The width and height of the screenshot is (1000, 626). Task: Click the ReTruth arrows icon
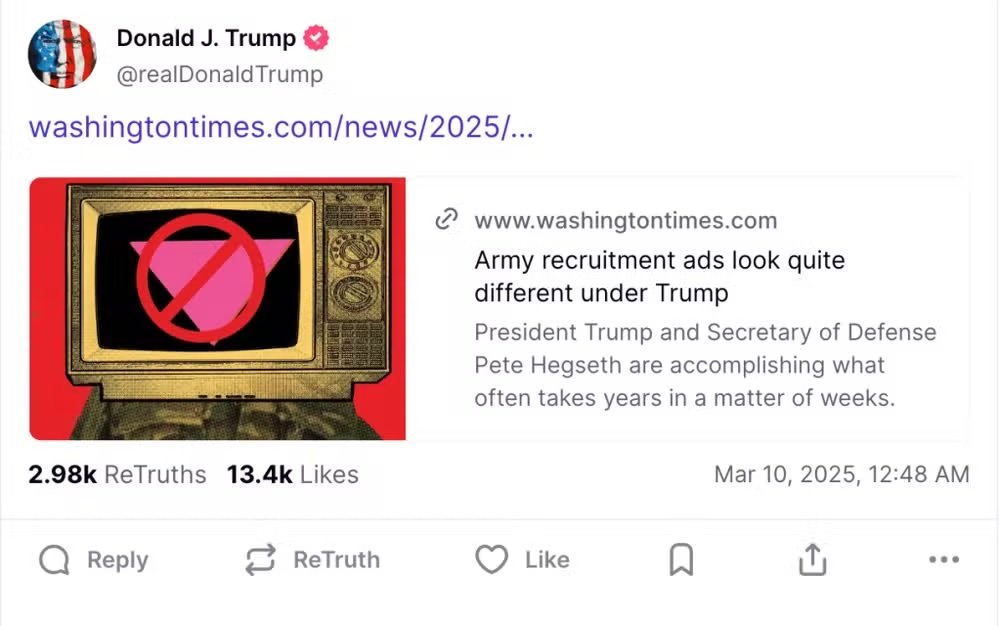coord(260,561)
